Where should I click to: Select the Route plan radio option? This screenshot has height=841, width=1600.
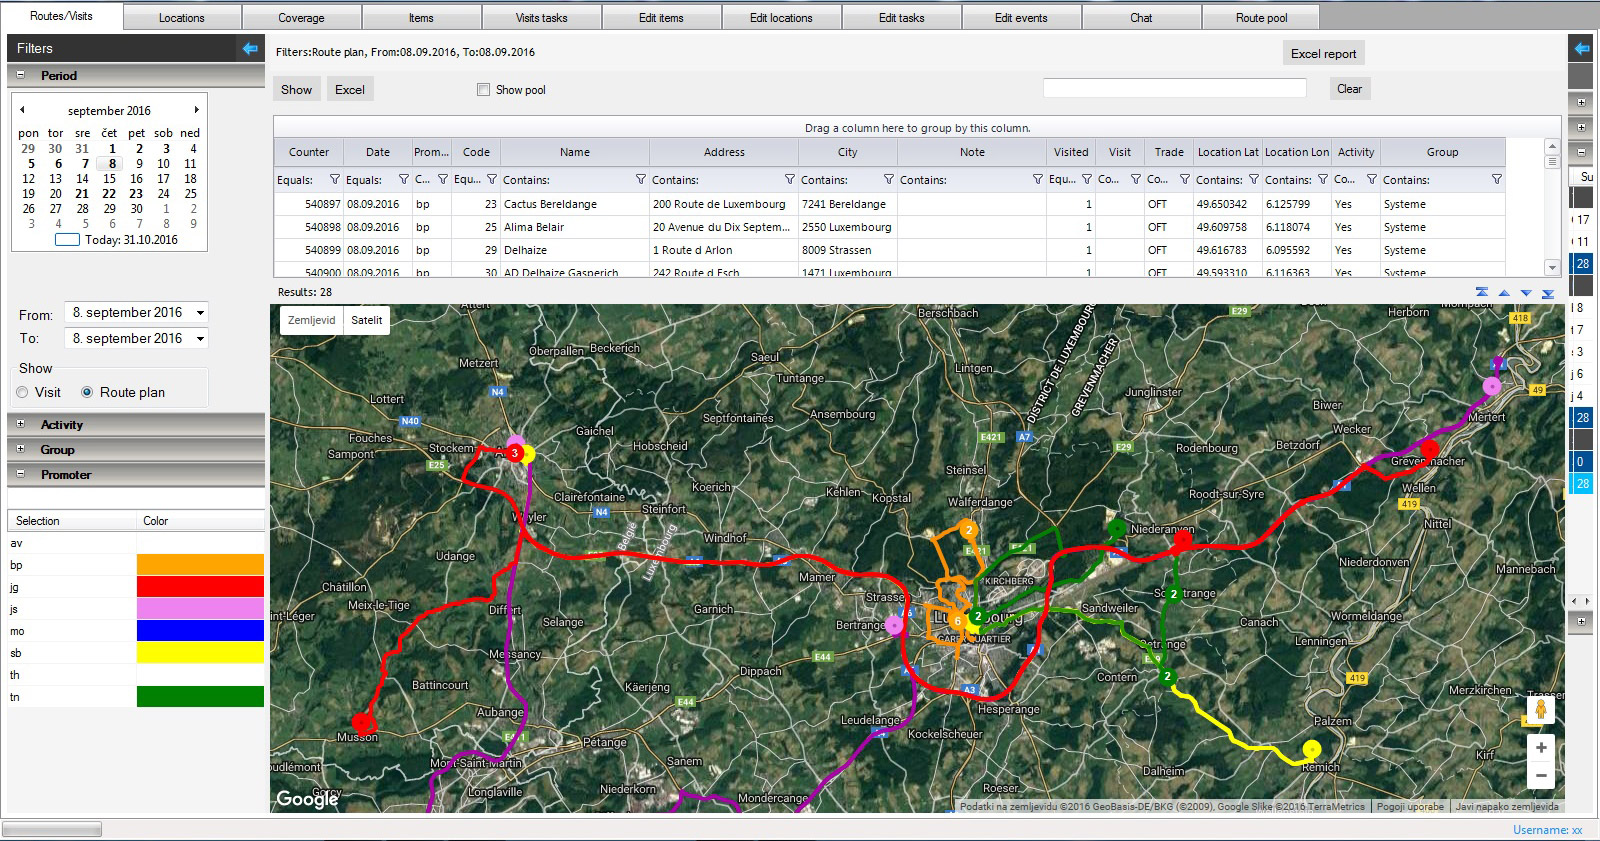(88, 393)
